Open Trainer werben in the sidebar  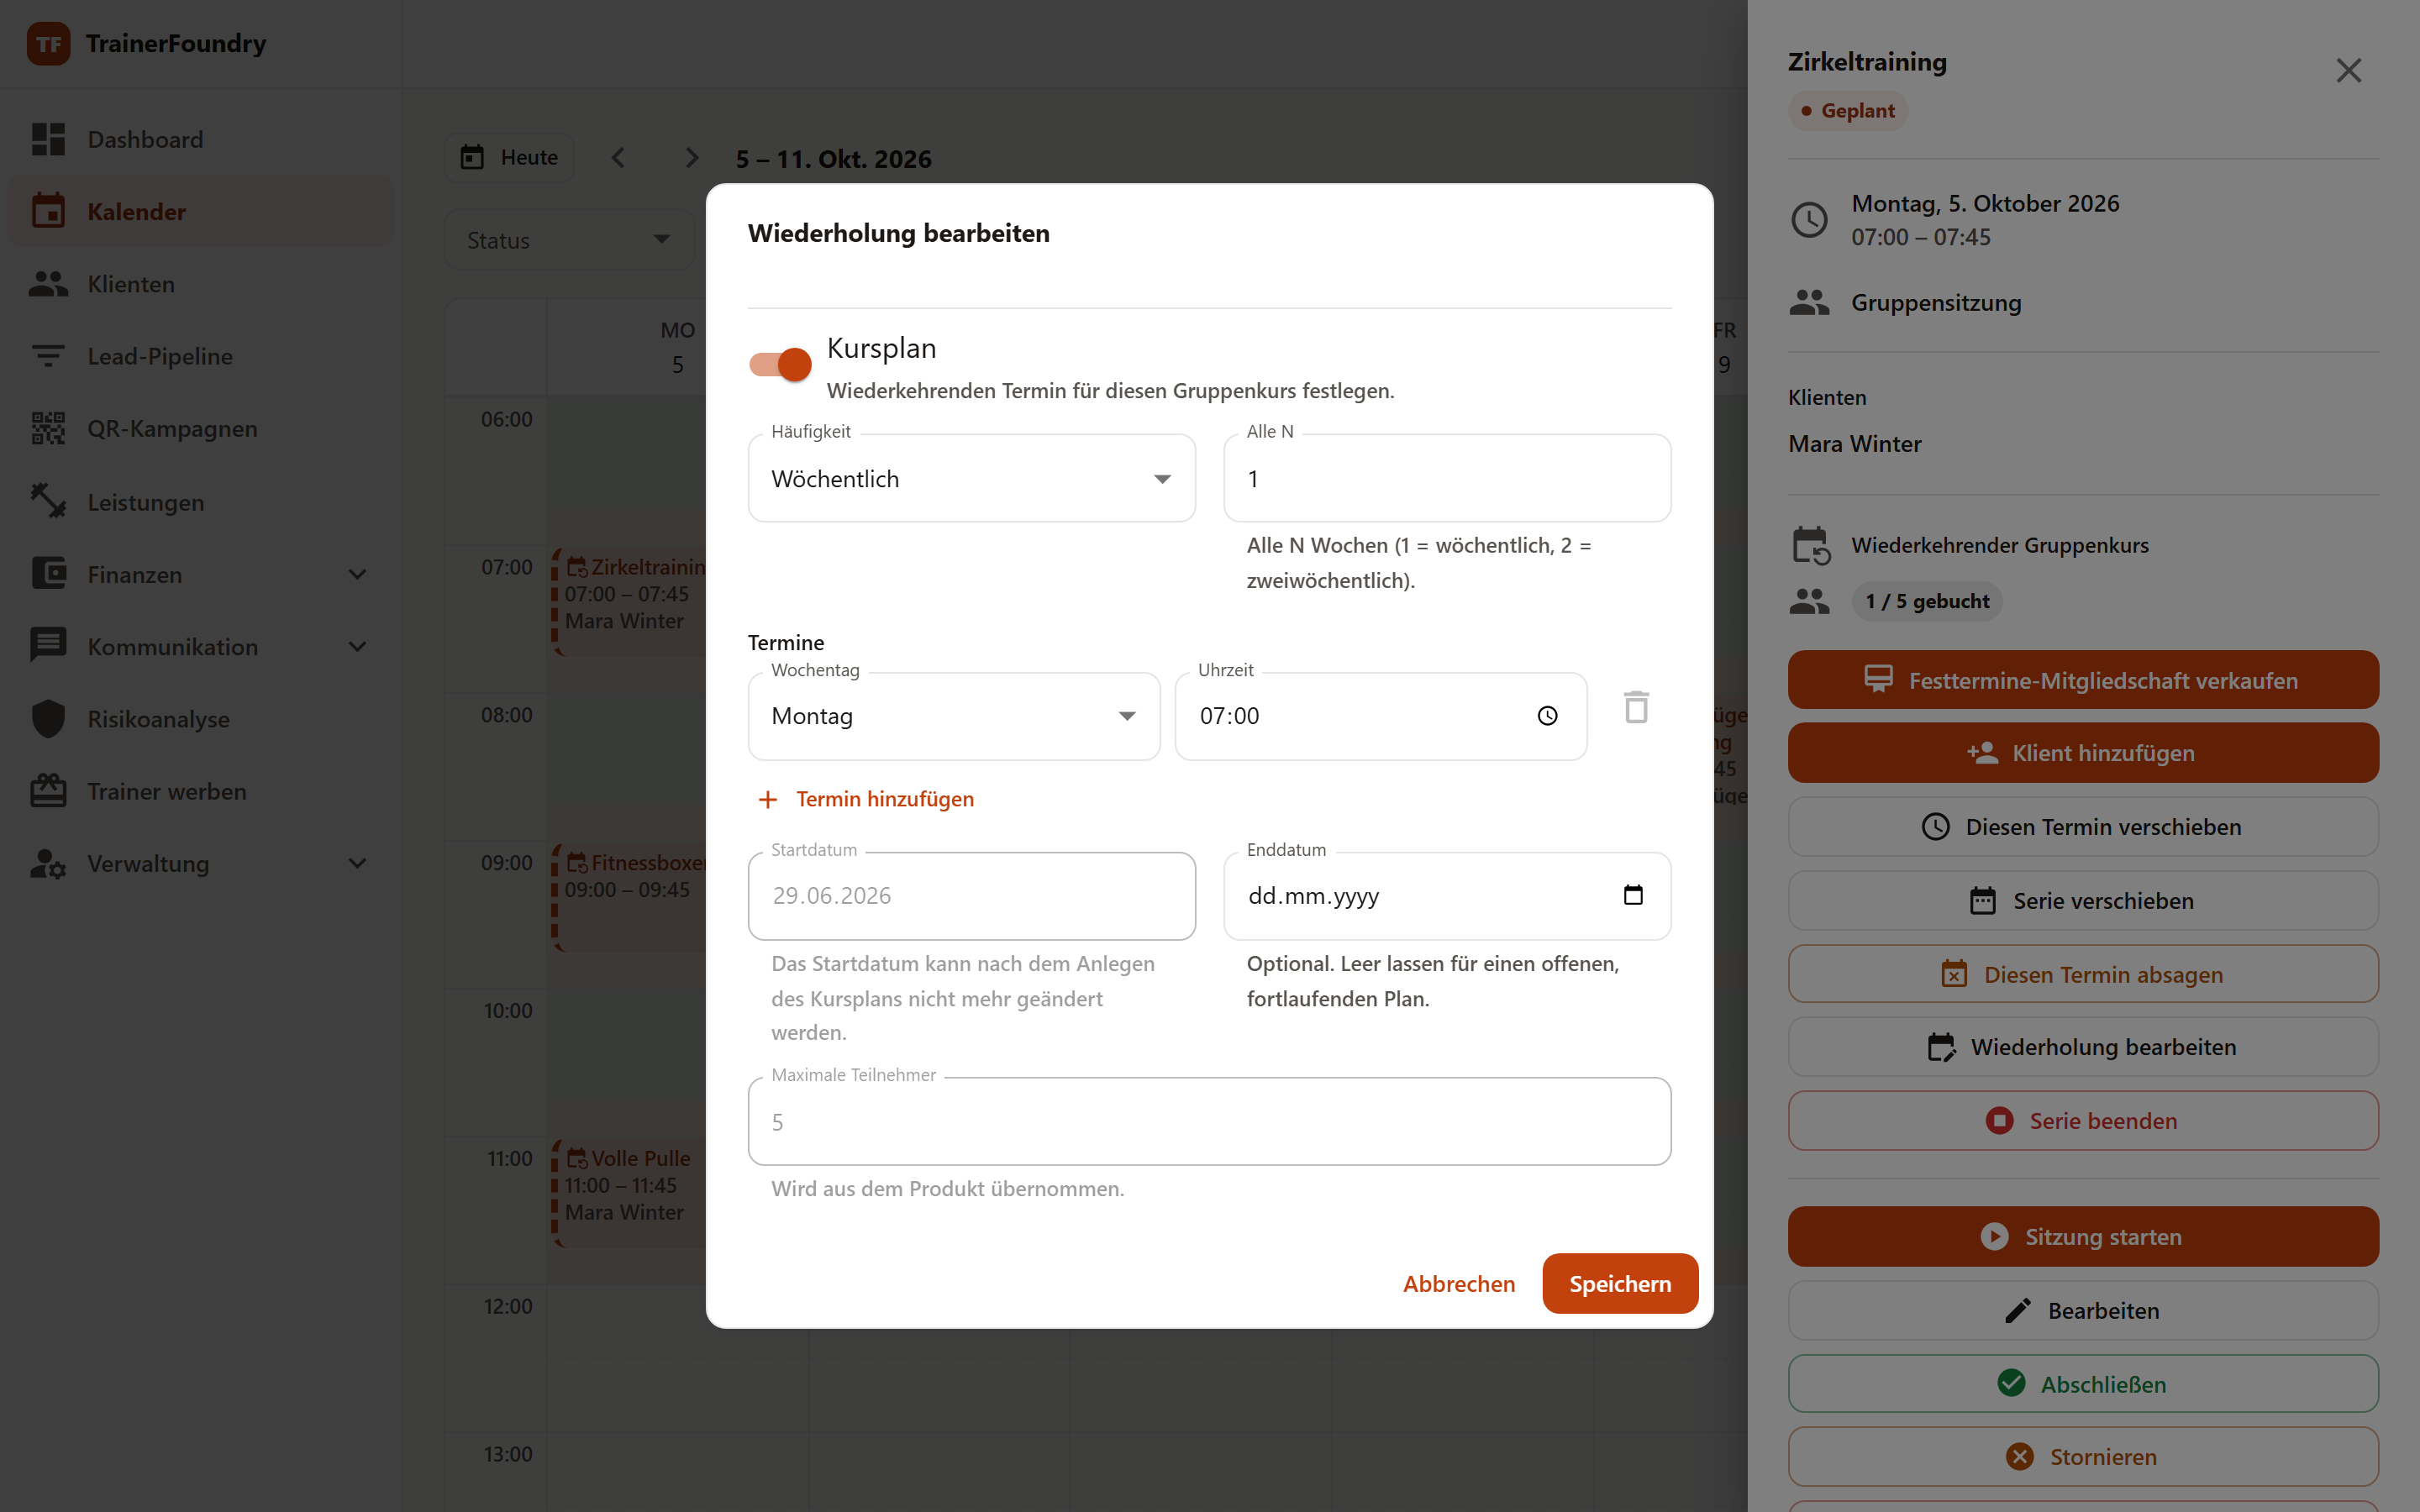coord(200,791)
